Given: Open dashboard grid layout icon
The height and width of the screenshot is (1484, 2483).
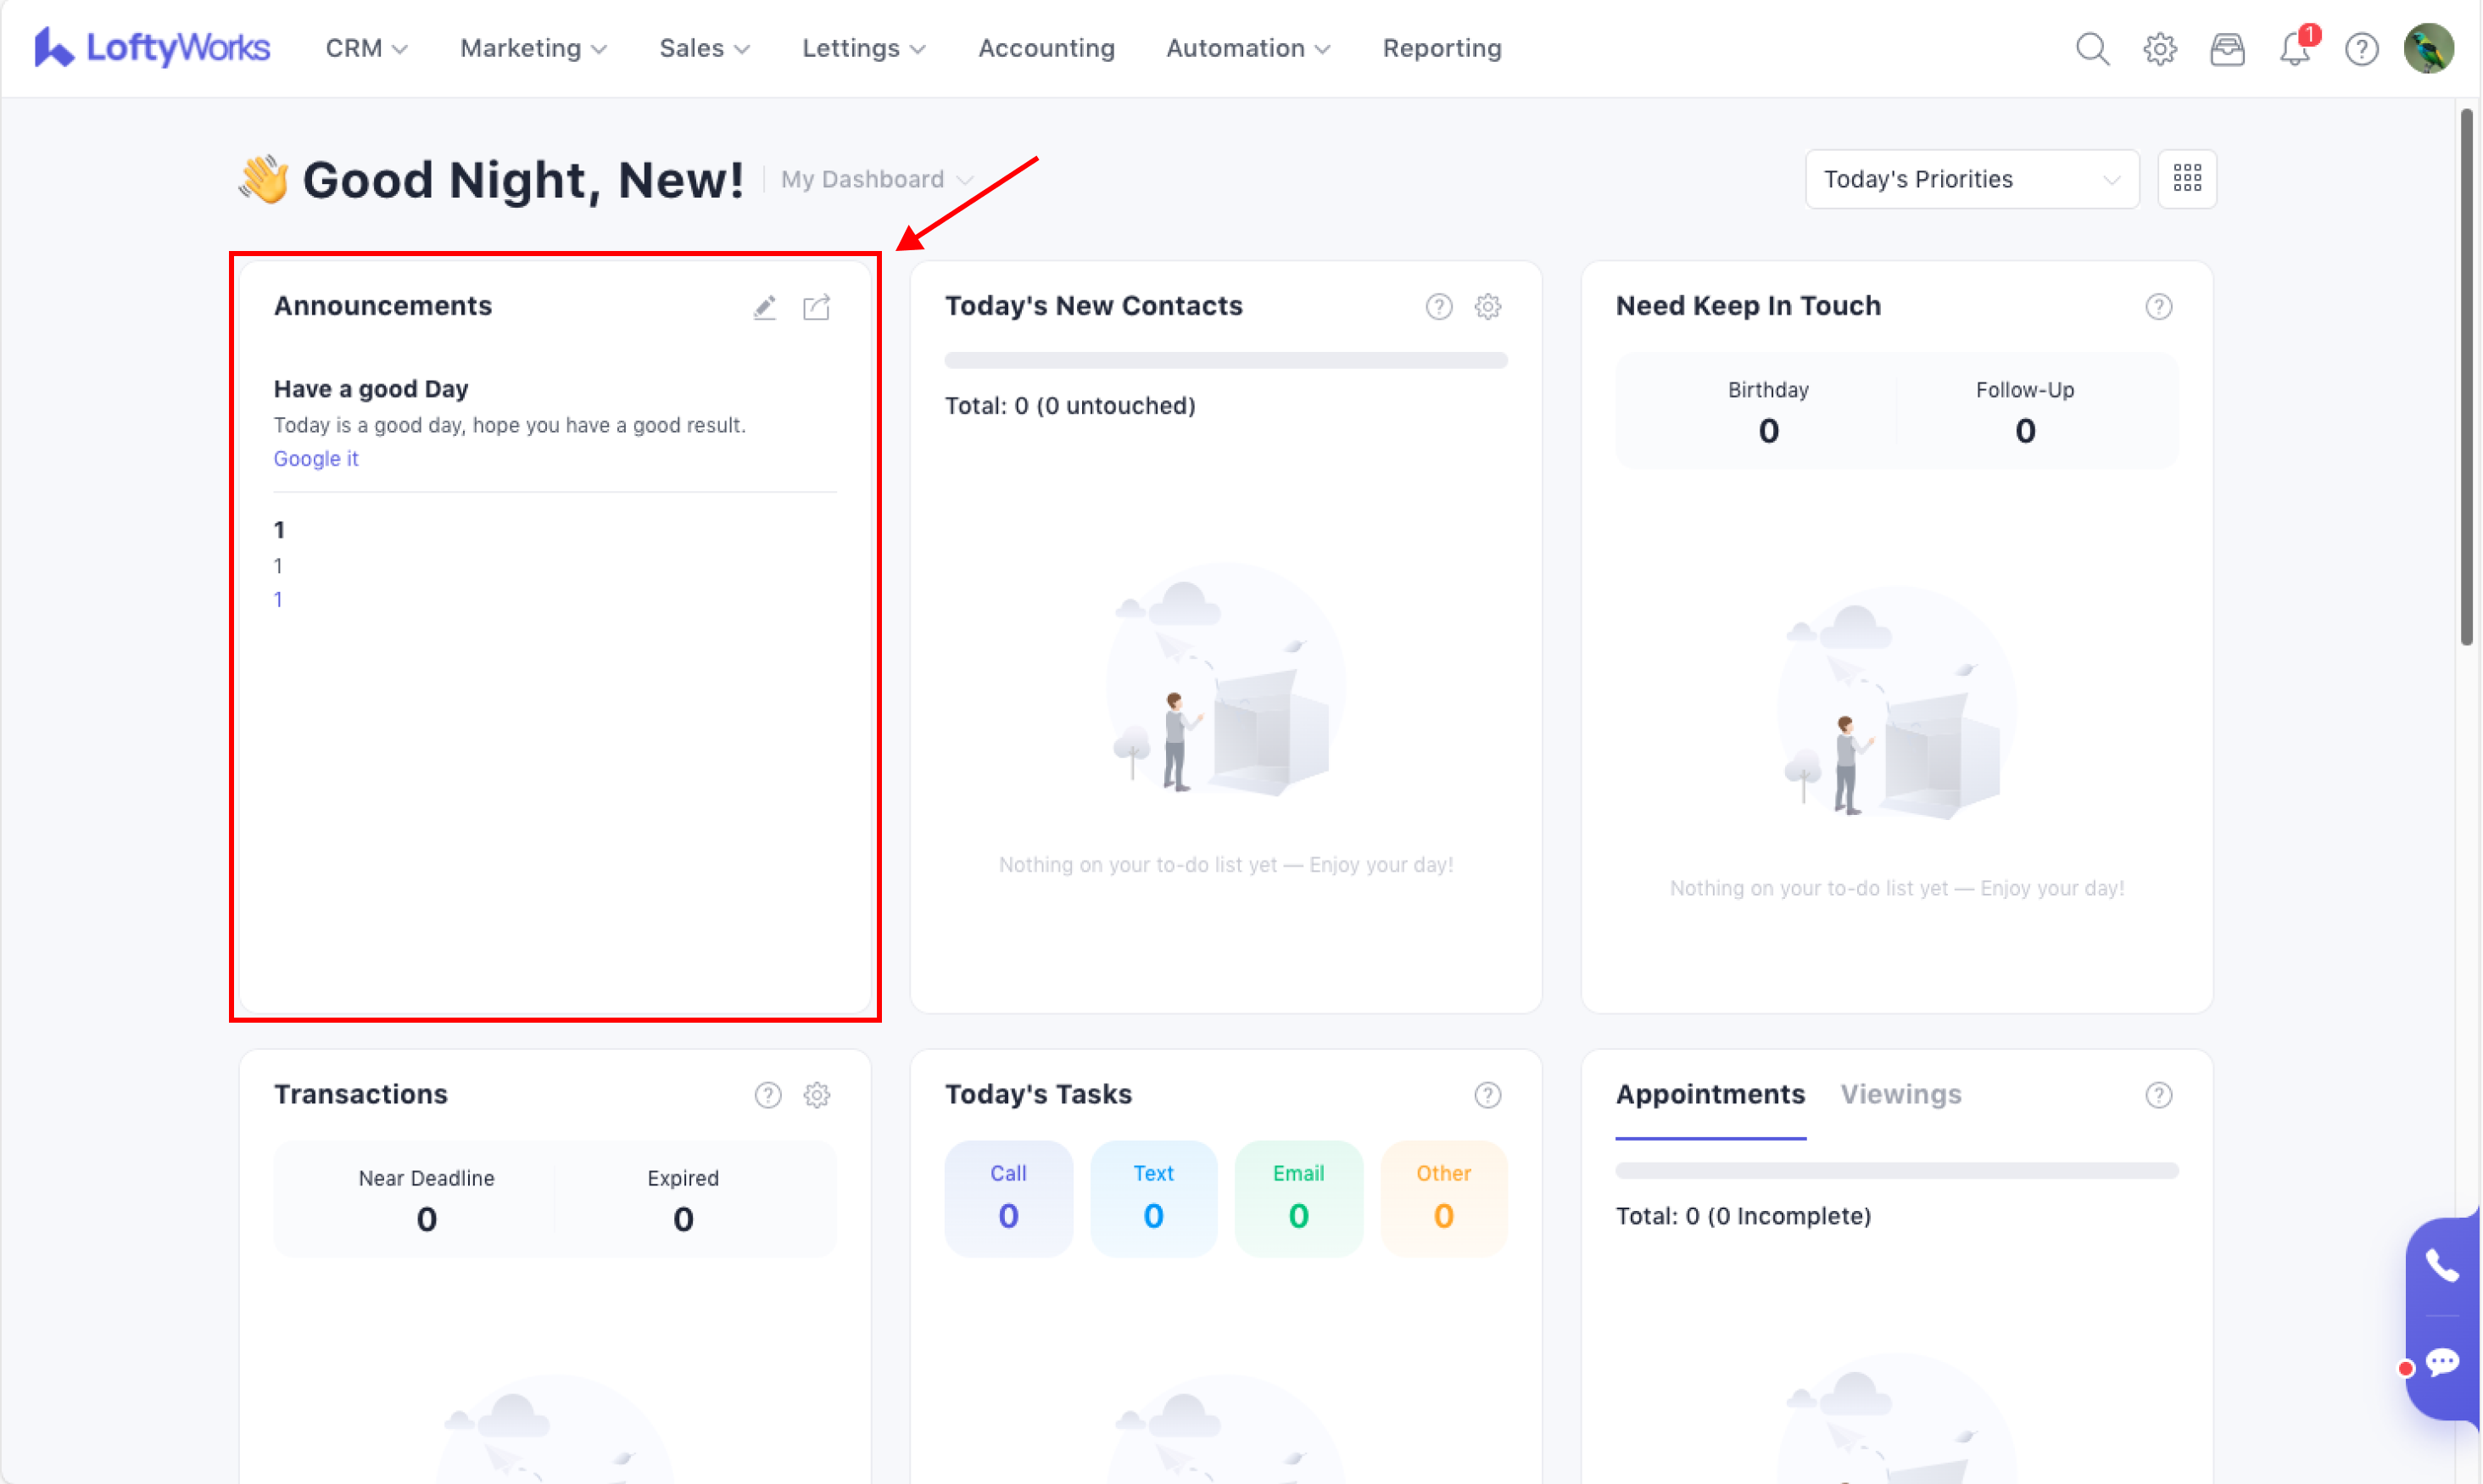Looking at the screenshot, I should pyautogui.click(x=2186, y=179).
